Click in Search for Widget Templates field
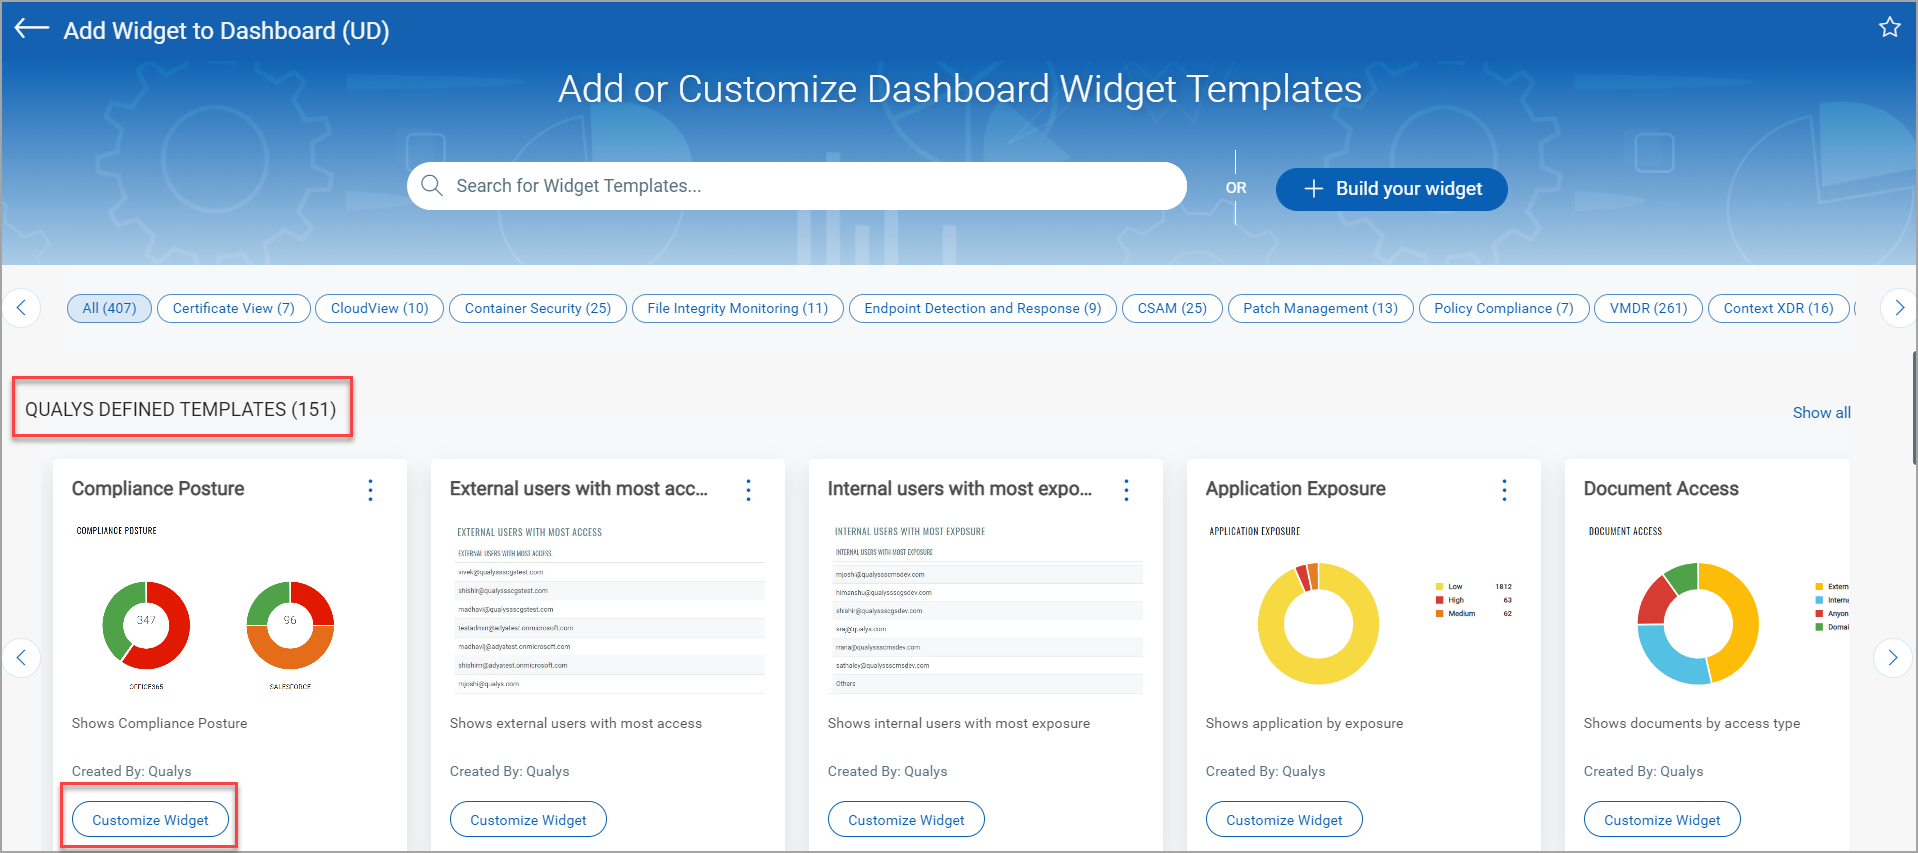Screen dimensions: 1918x853 [x=796, y=186]
